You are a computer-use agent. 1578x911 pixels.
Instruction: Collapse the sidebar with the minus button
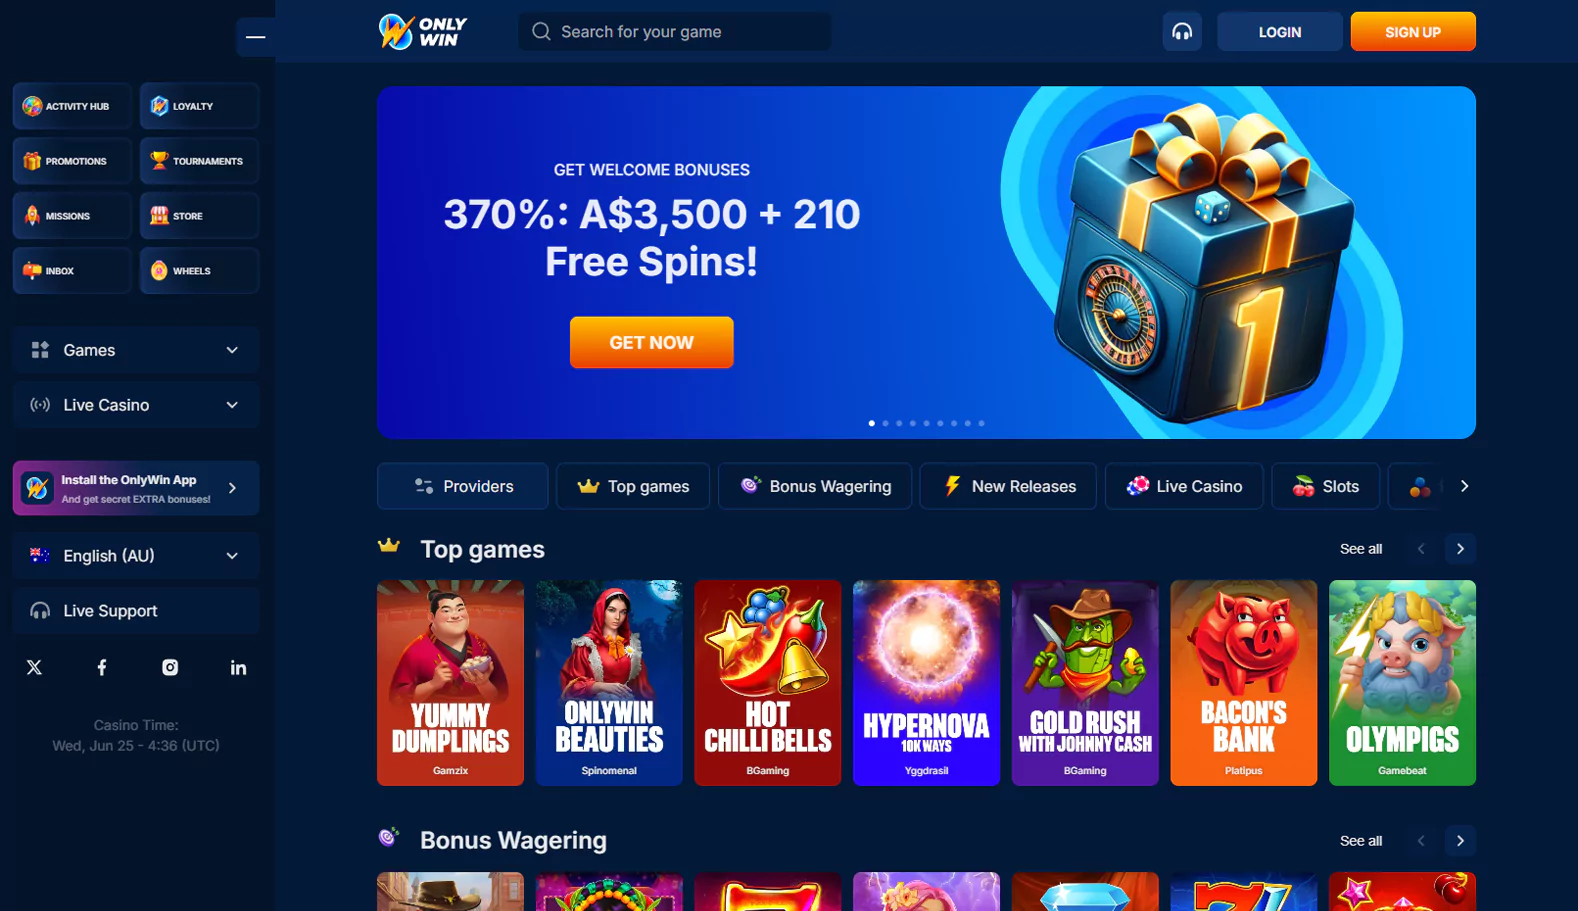[256, 37]
